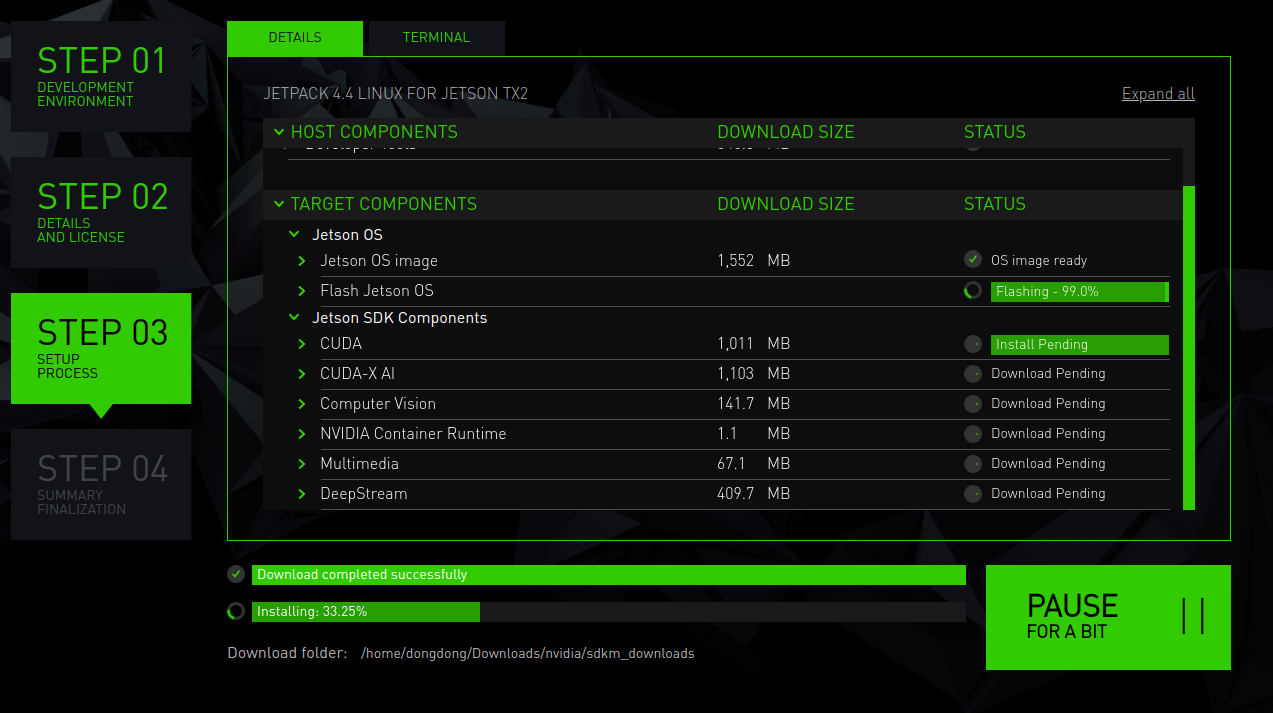
Task: Collapse the HOST COMPONENTS section
Action: coord(279,132)
